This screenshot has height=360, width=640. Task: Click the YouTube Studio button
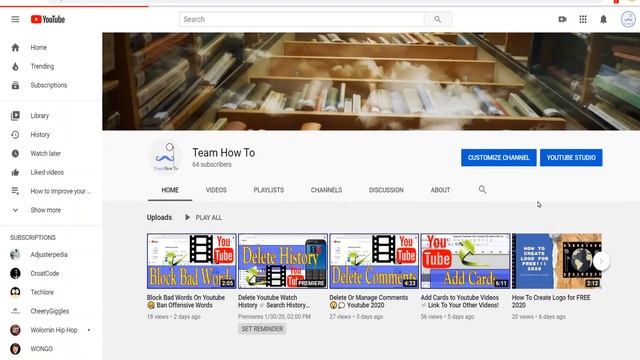tap(571, 158)
